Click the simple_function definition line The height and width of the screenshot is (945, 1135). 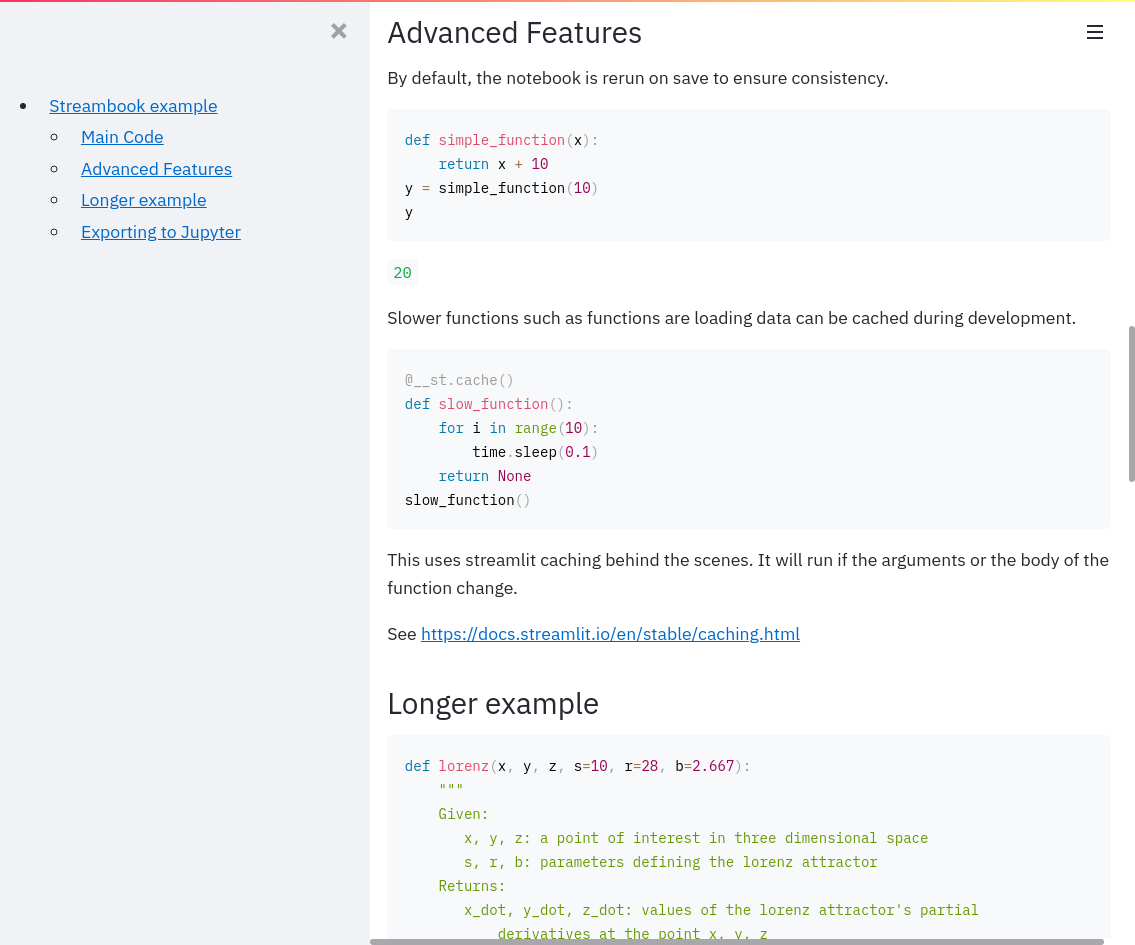501,140
